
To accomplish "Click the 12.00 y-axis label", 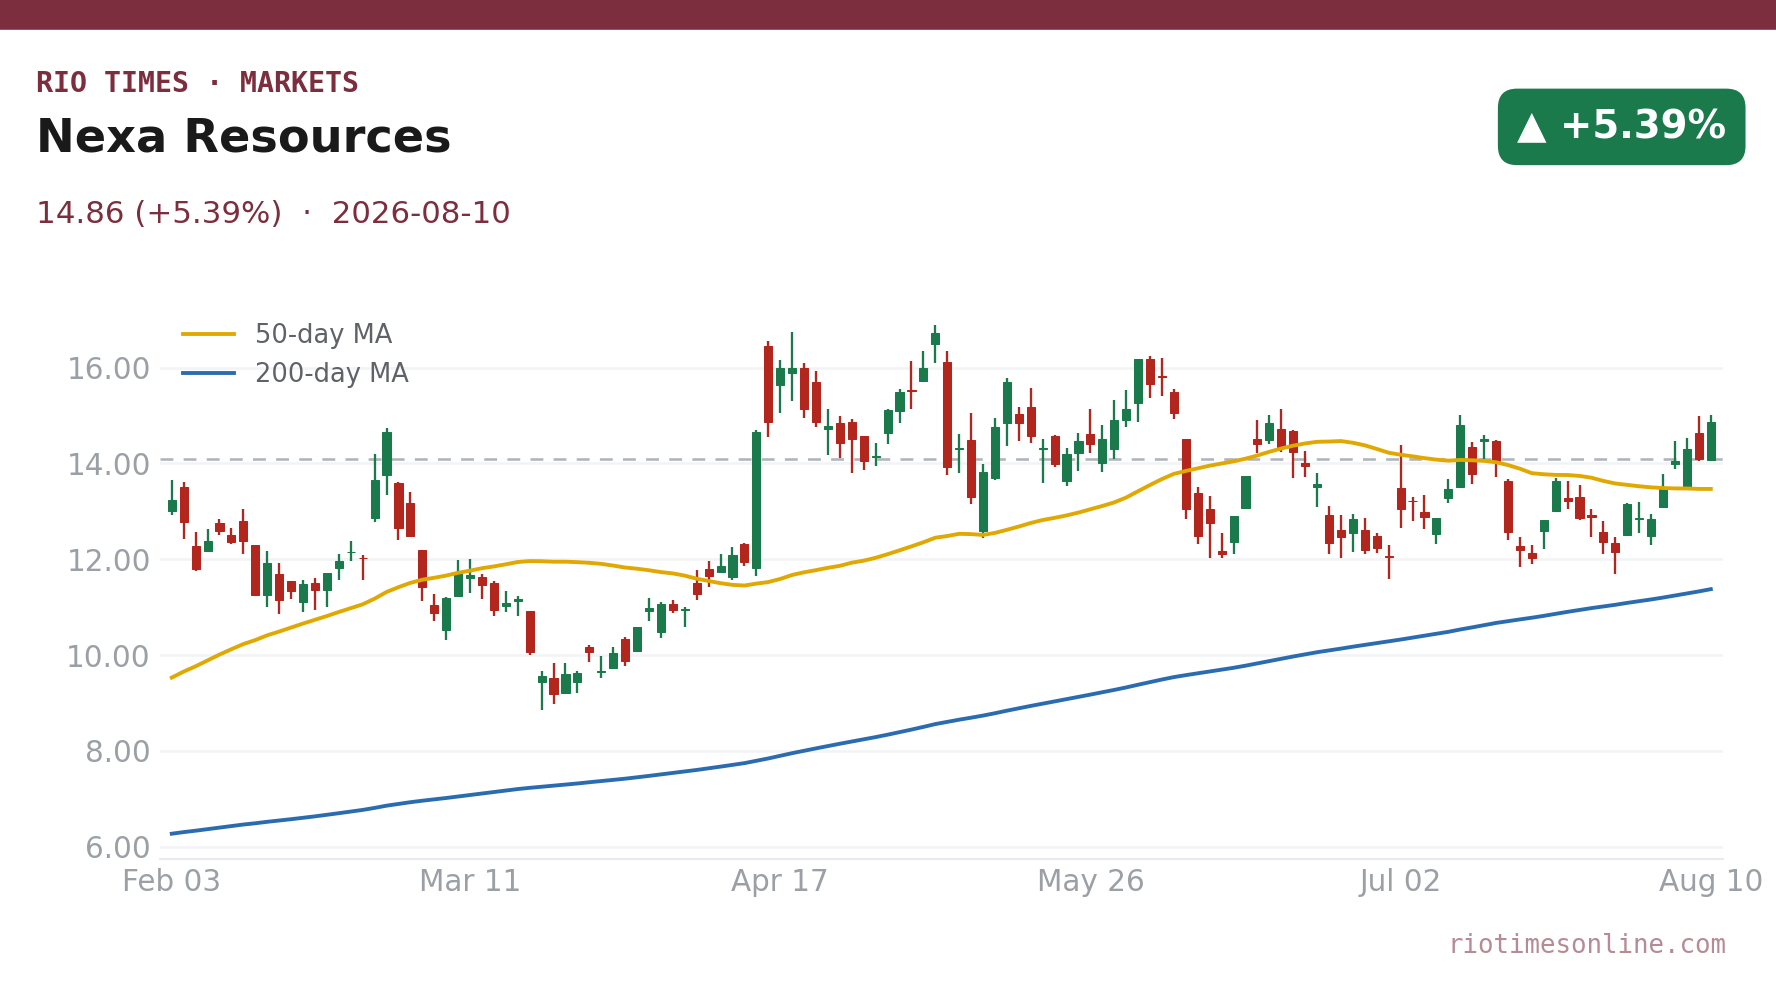I will (108, 561).
